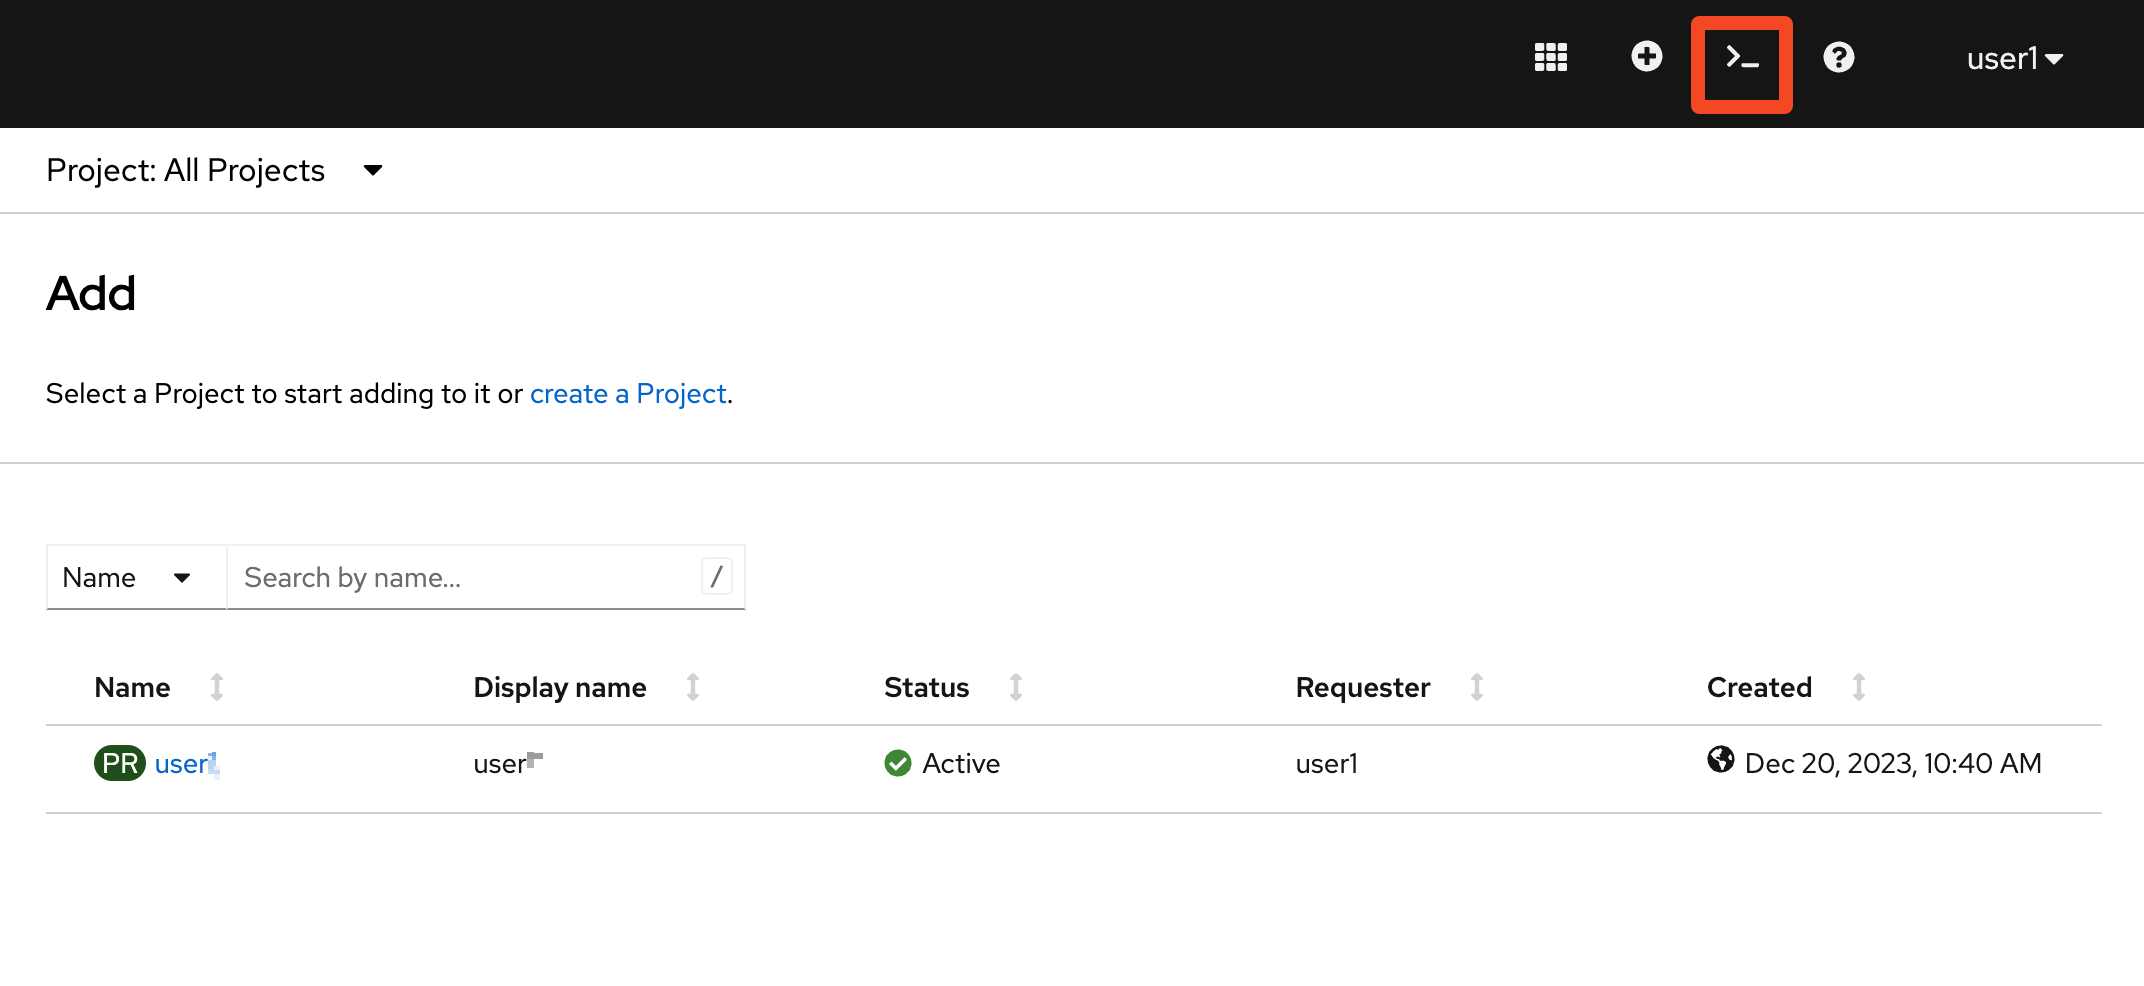Viewport: 2144px width, 986px height.
Task: Click sort arrows icon beside Display name
Action: [x=693, y=687]
